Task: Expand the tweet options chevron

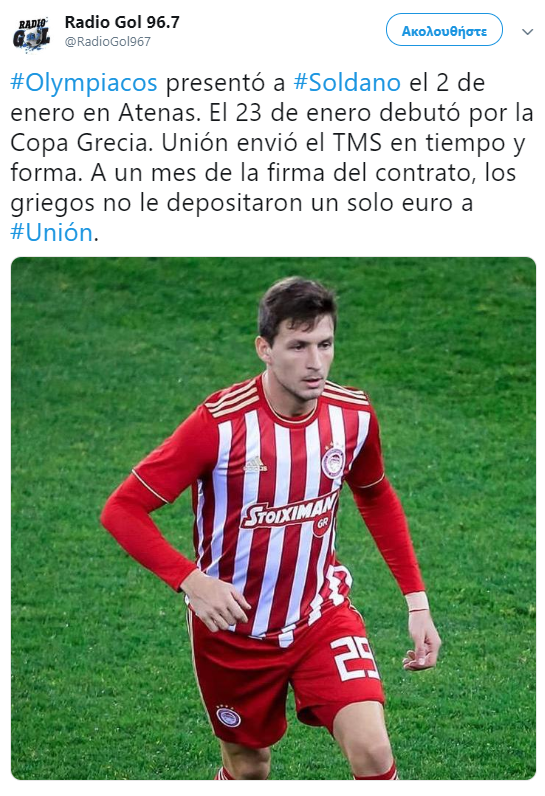Action: [x=527, y=32]
